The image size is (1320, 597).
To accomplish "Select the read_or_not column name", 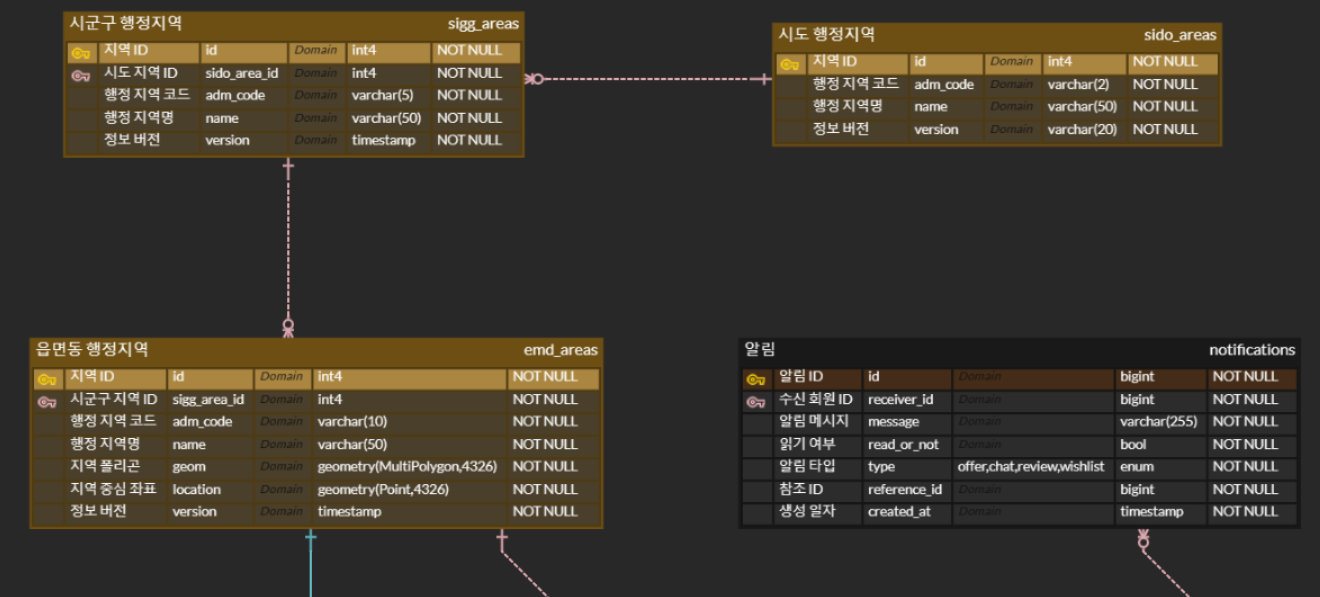I will point(903,445).
